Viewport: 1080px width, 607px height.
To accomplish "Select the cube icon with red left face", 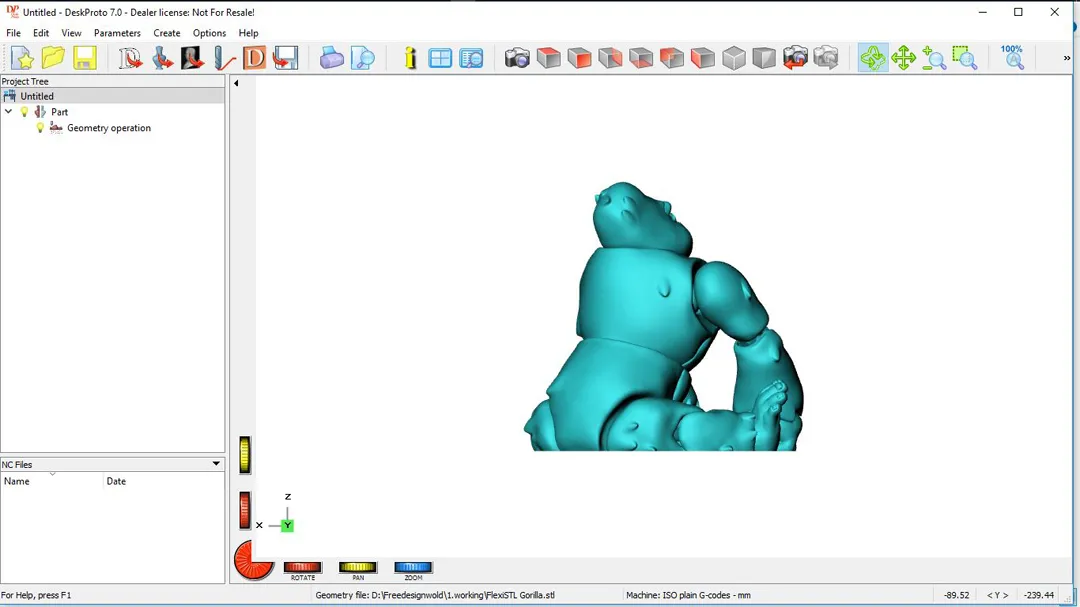I will point(703,58).
